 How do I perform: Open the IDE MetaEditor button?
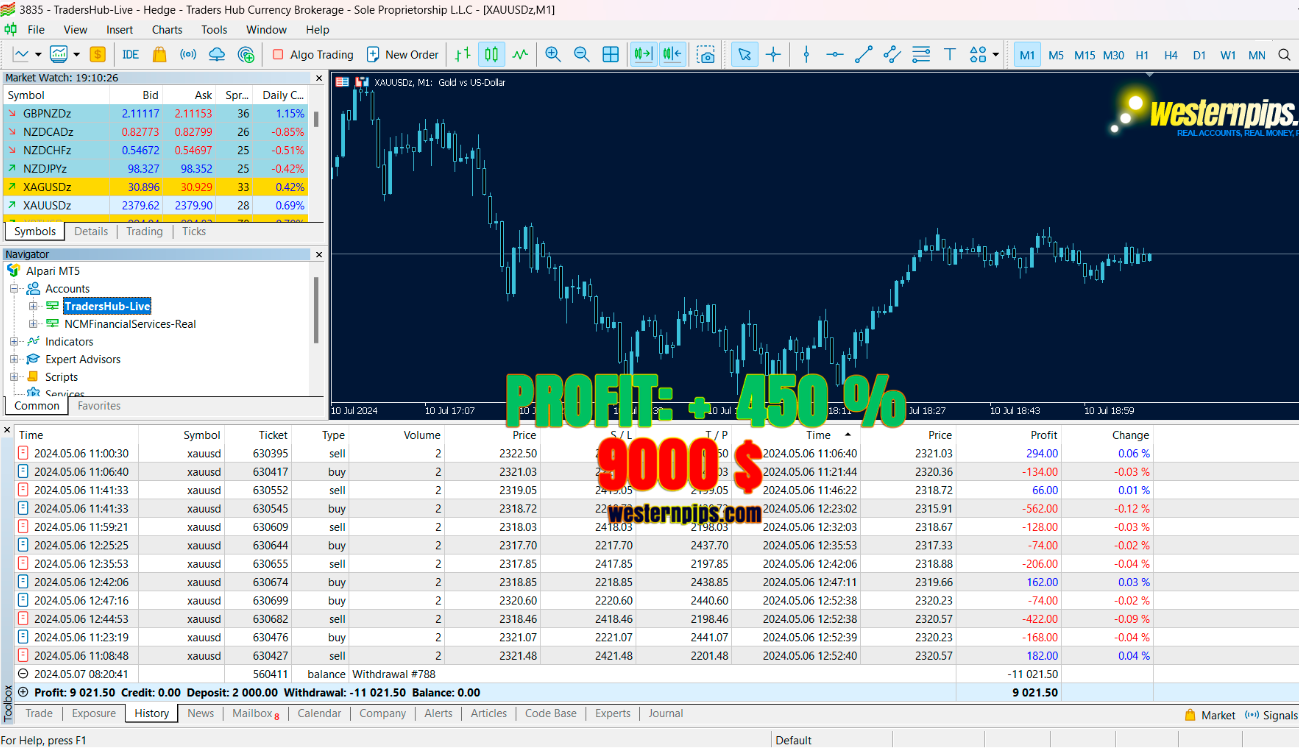[x=130, y=54]
